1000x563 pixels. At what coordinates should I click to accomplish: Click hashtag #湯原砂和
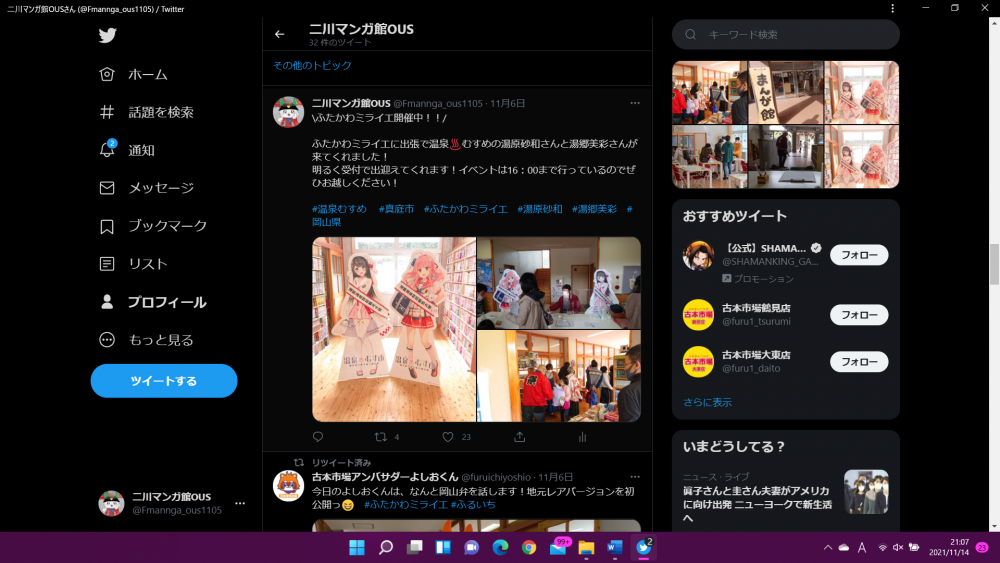point(540,208)
